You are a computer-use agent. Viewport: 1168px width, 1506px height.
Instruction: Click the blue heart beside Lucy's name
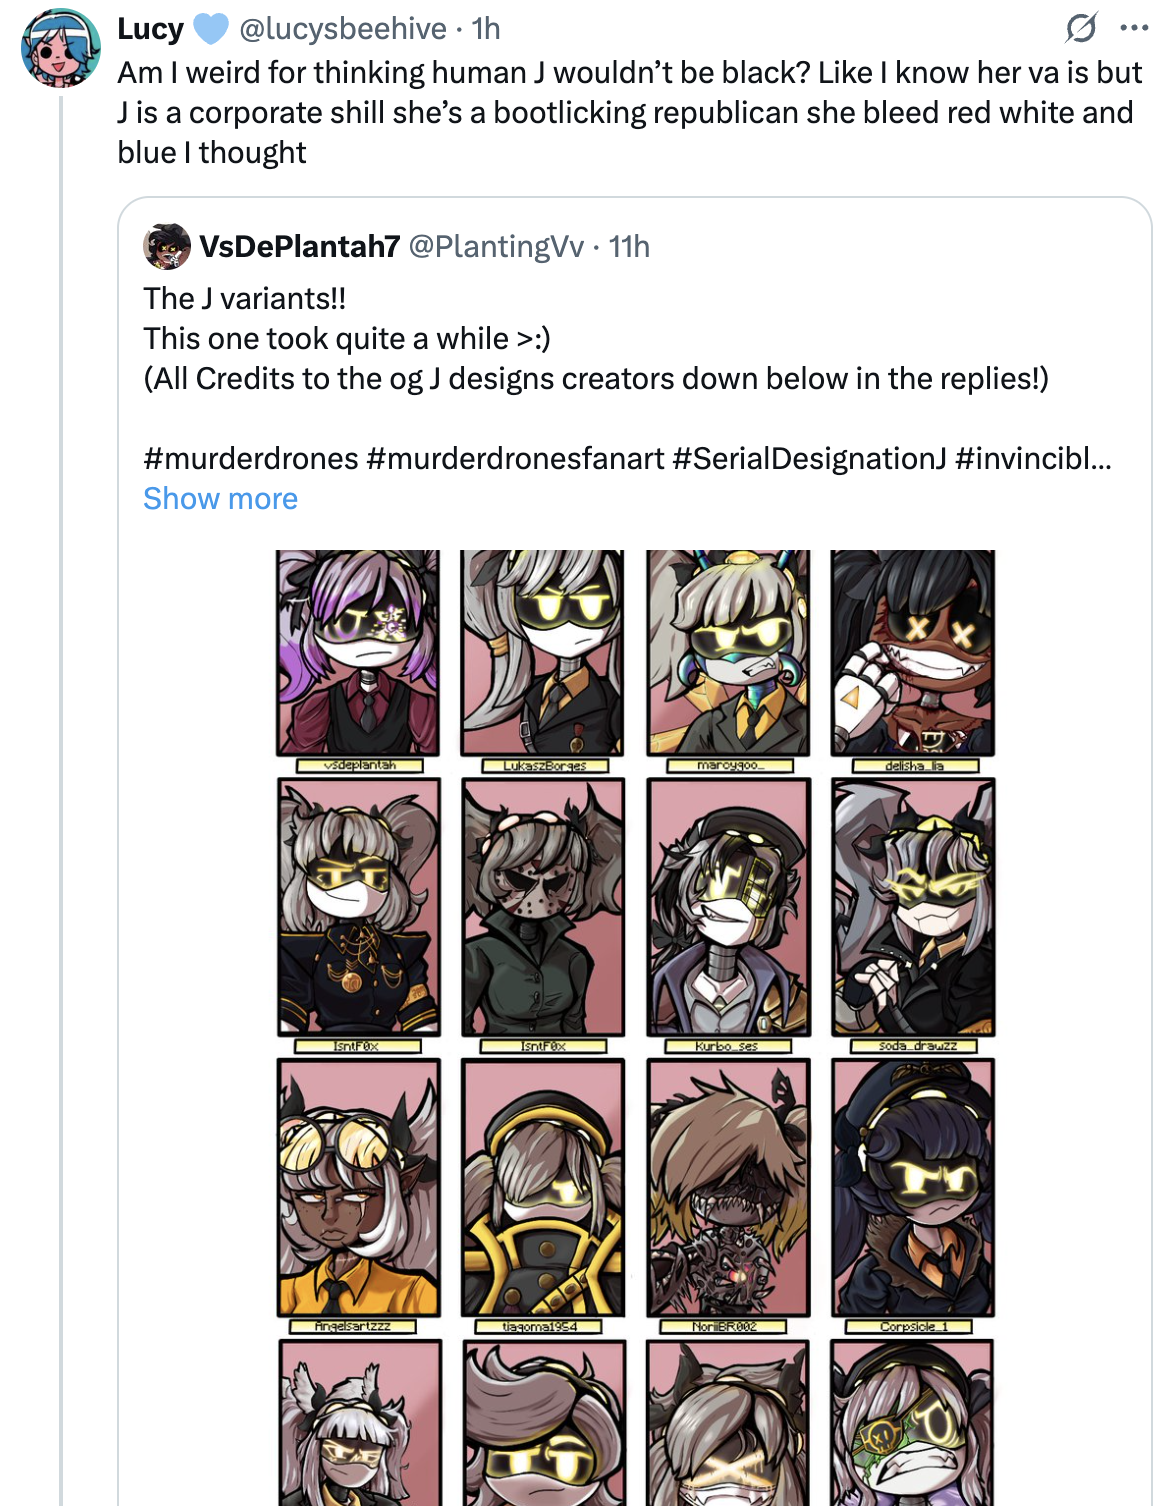click(x=210, y=29)
